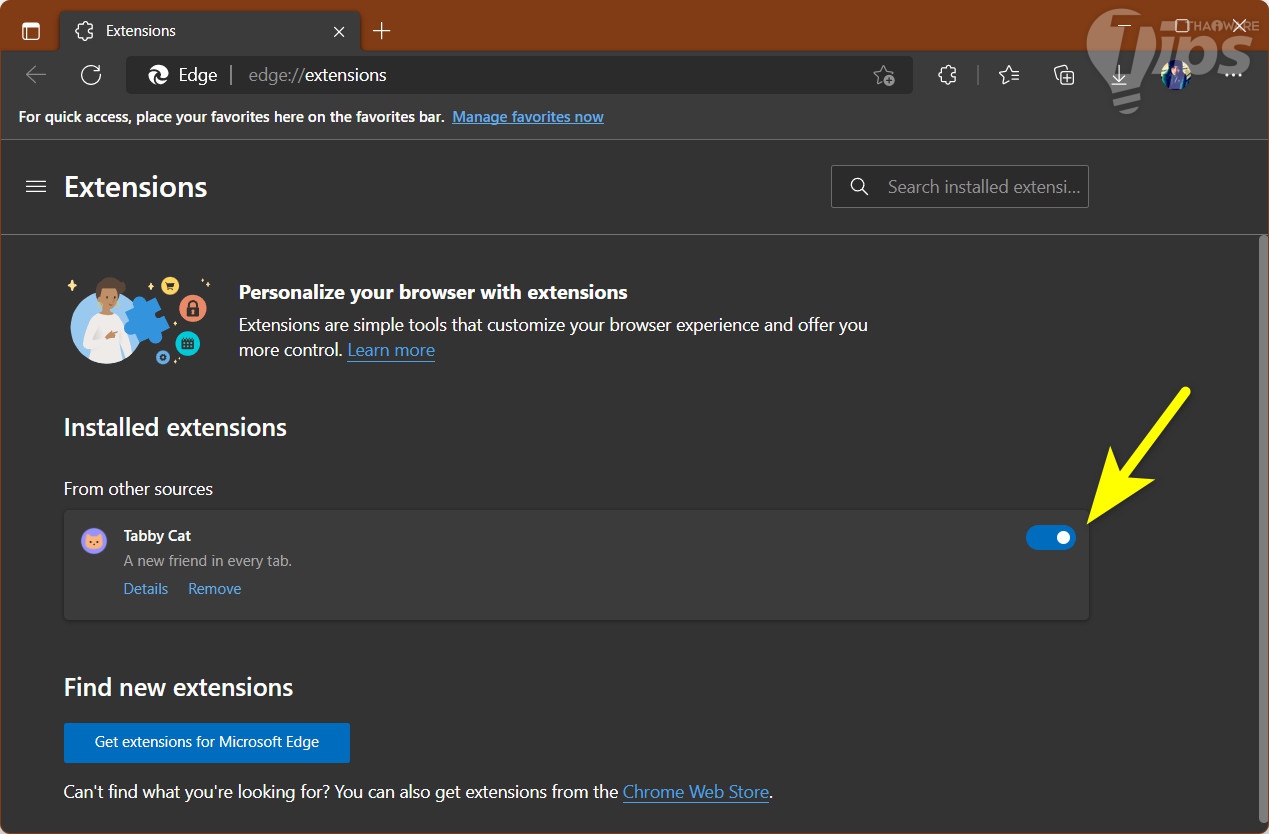This screenshot has width=1269, height=834.
Task: Open the Collections icon
Action: point(1064,75)
